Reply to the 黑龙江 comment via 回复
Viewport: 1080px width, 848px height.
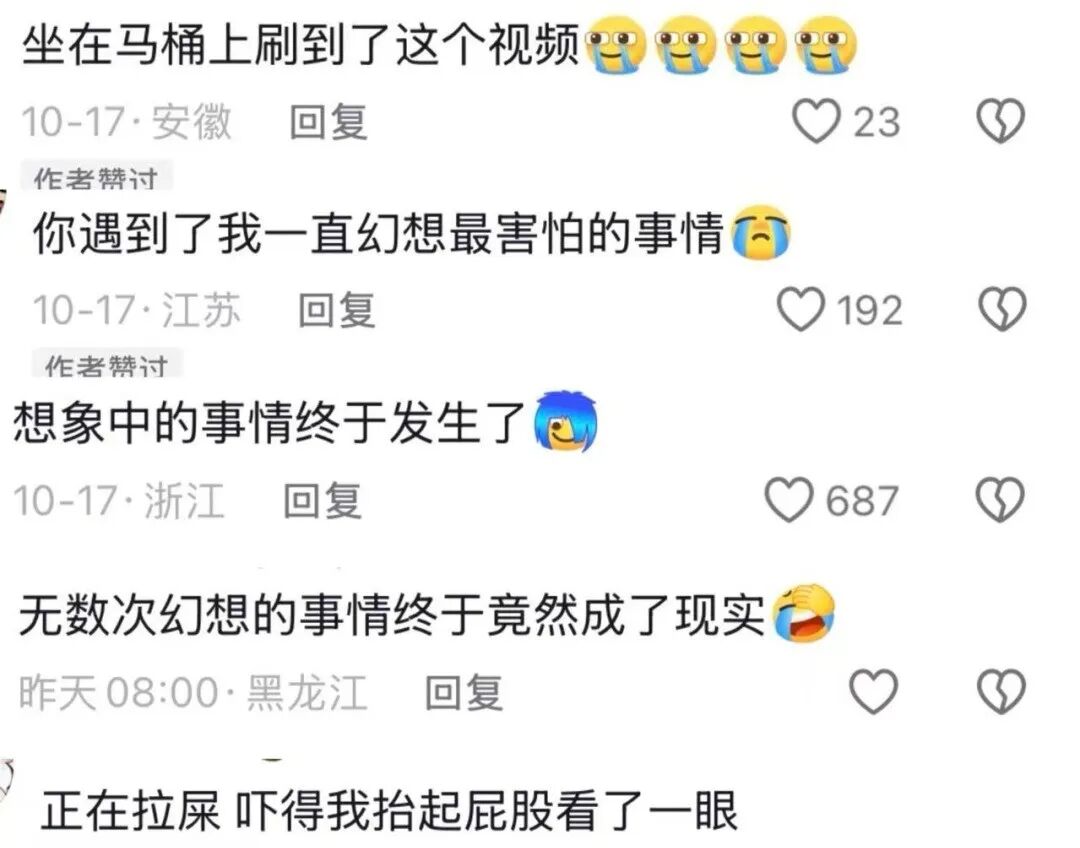tap(464, 692)
